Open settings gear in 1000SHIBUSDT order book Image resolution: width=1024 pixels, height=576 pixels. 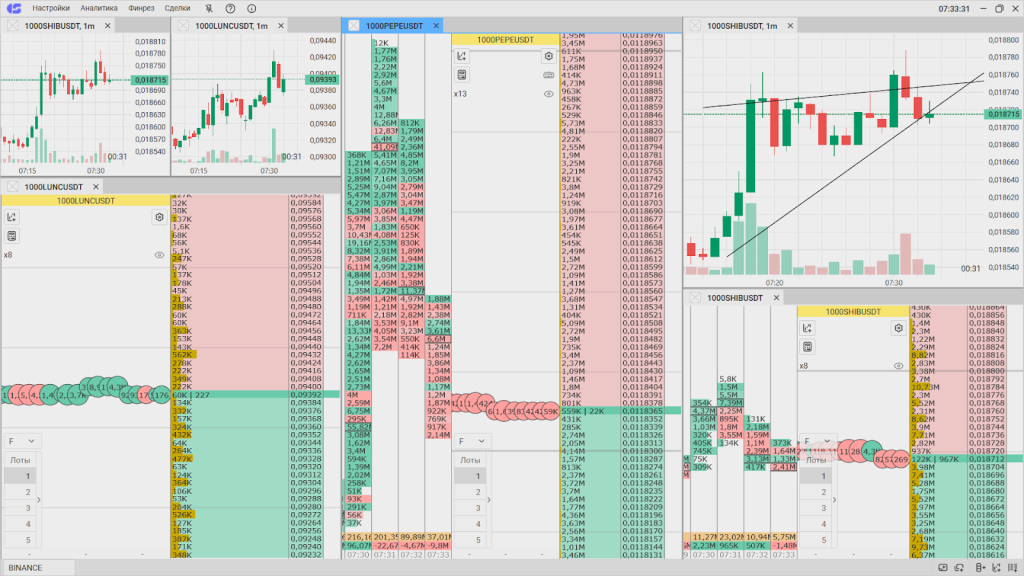899,328
